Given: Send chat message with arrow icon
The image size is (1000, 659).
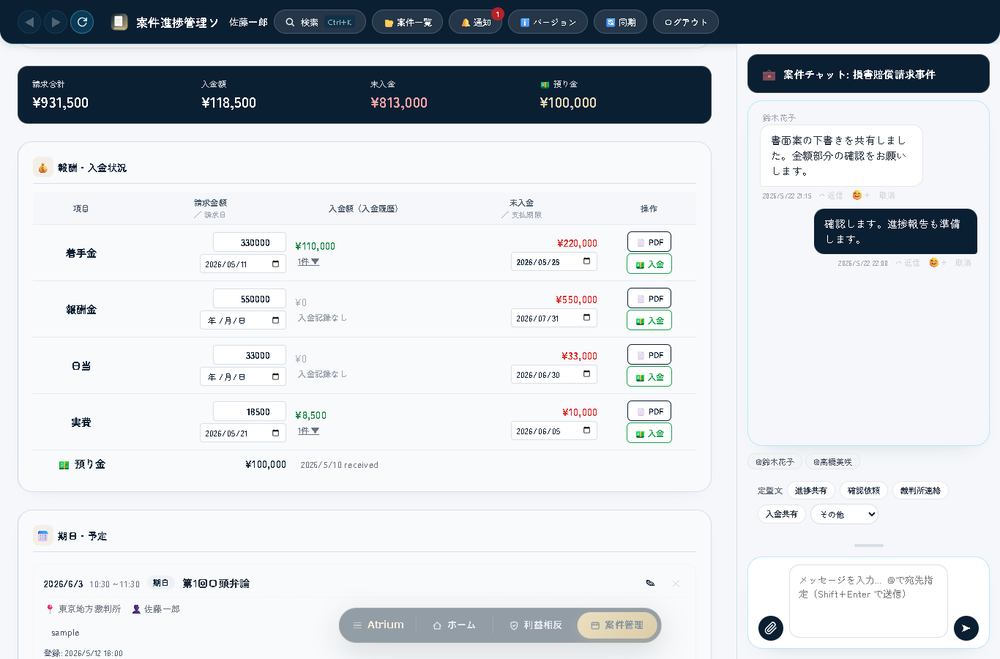Looking at the screenshot, I should 966,628.
